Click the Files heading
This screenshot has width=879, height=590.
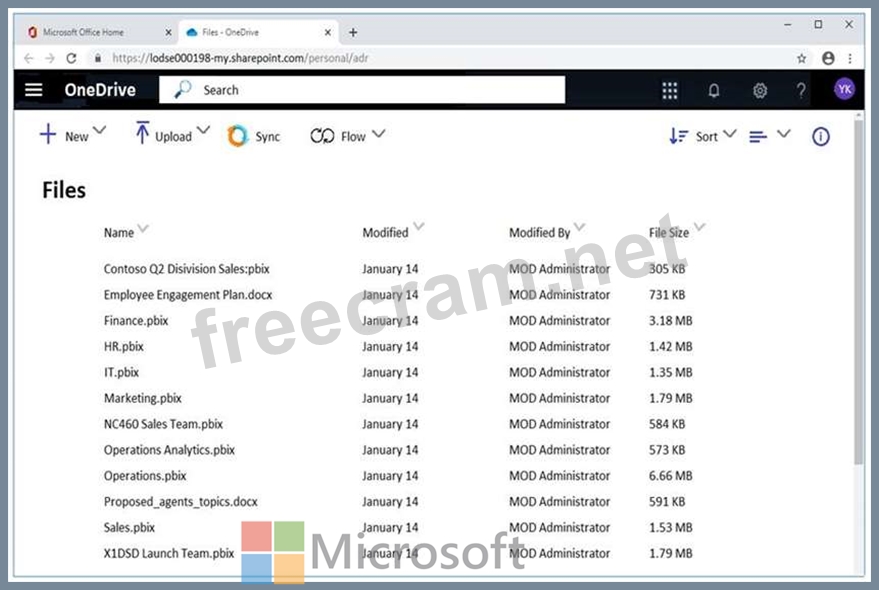64,190
